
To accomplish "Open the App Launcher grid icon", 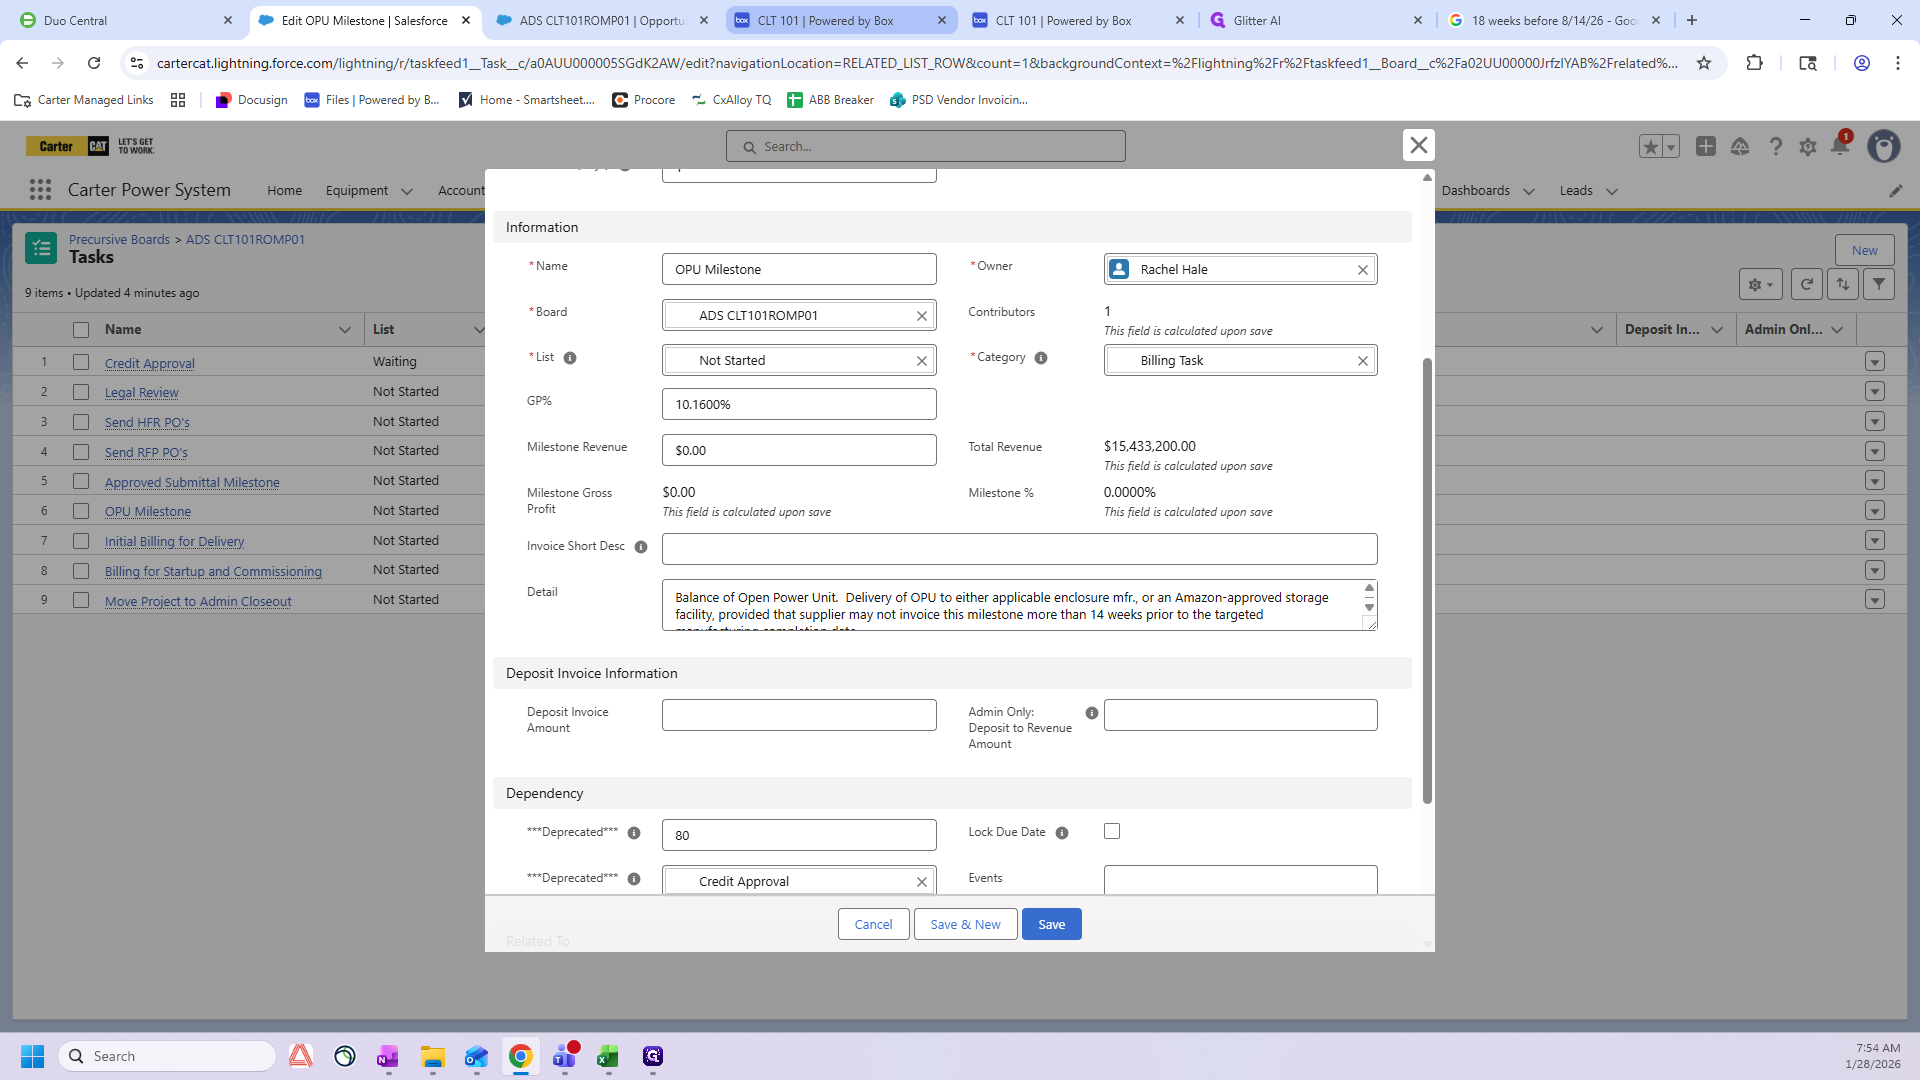I will coord(40,190).
